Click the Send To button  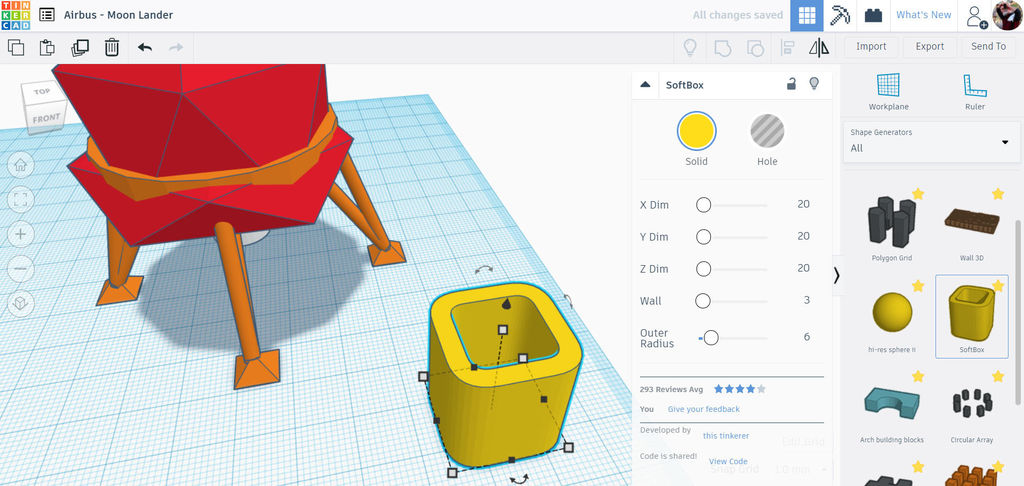click(x=988, y=46)
